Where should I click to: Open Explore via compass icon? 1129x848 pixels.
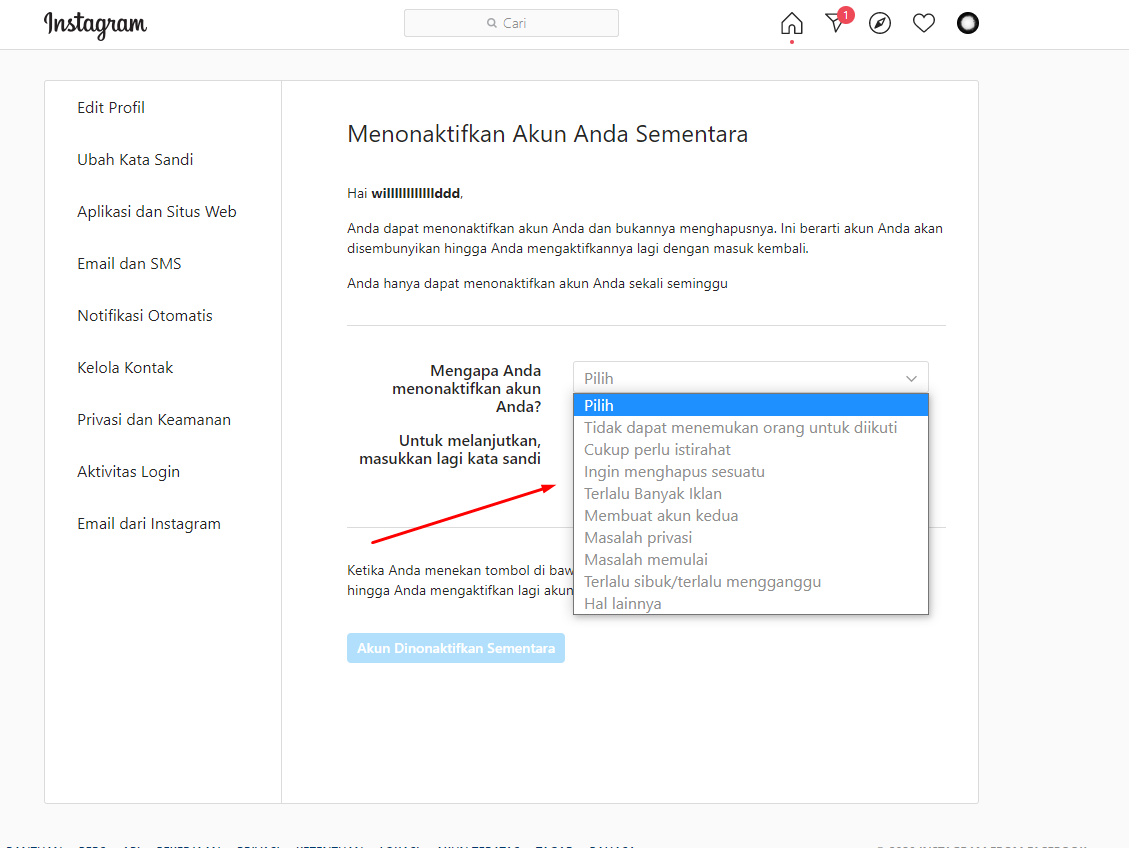coord(879,22)
